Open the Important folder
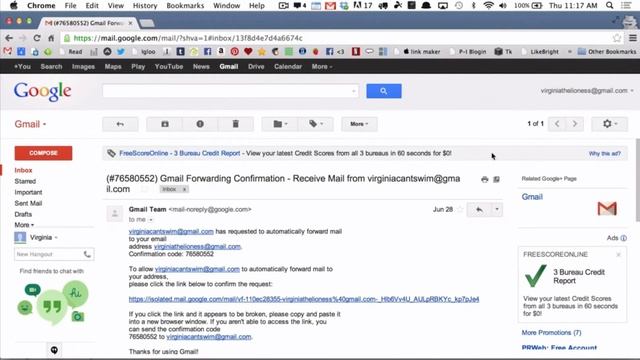 coord(28,192)
